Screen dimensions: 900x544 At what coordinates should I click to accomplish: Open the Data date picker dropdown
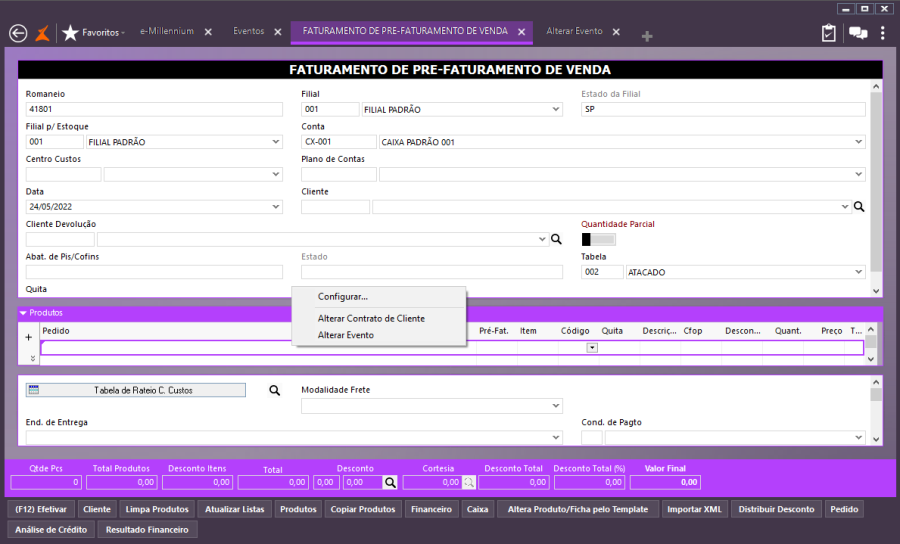click(276, 207)
